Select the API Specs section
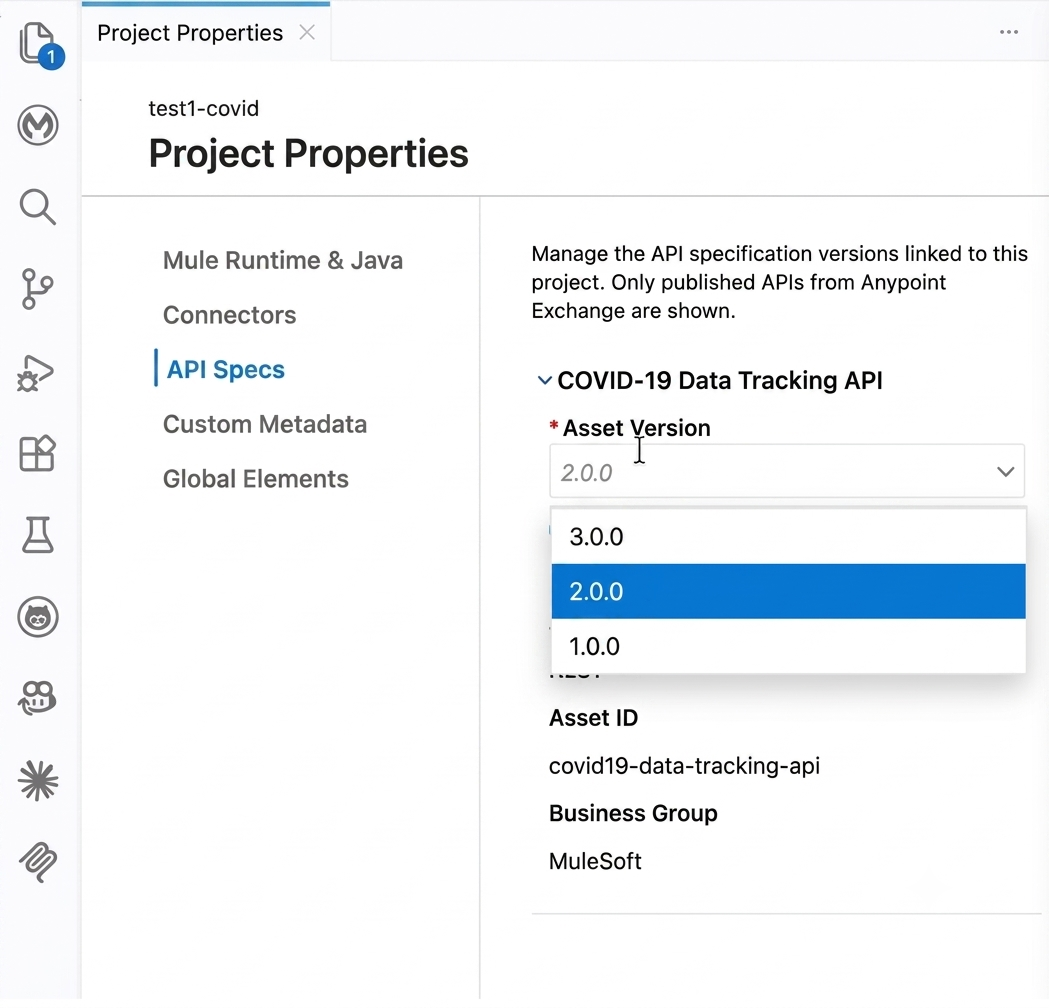The image size is (1049, 1008). pos(225,369)
